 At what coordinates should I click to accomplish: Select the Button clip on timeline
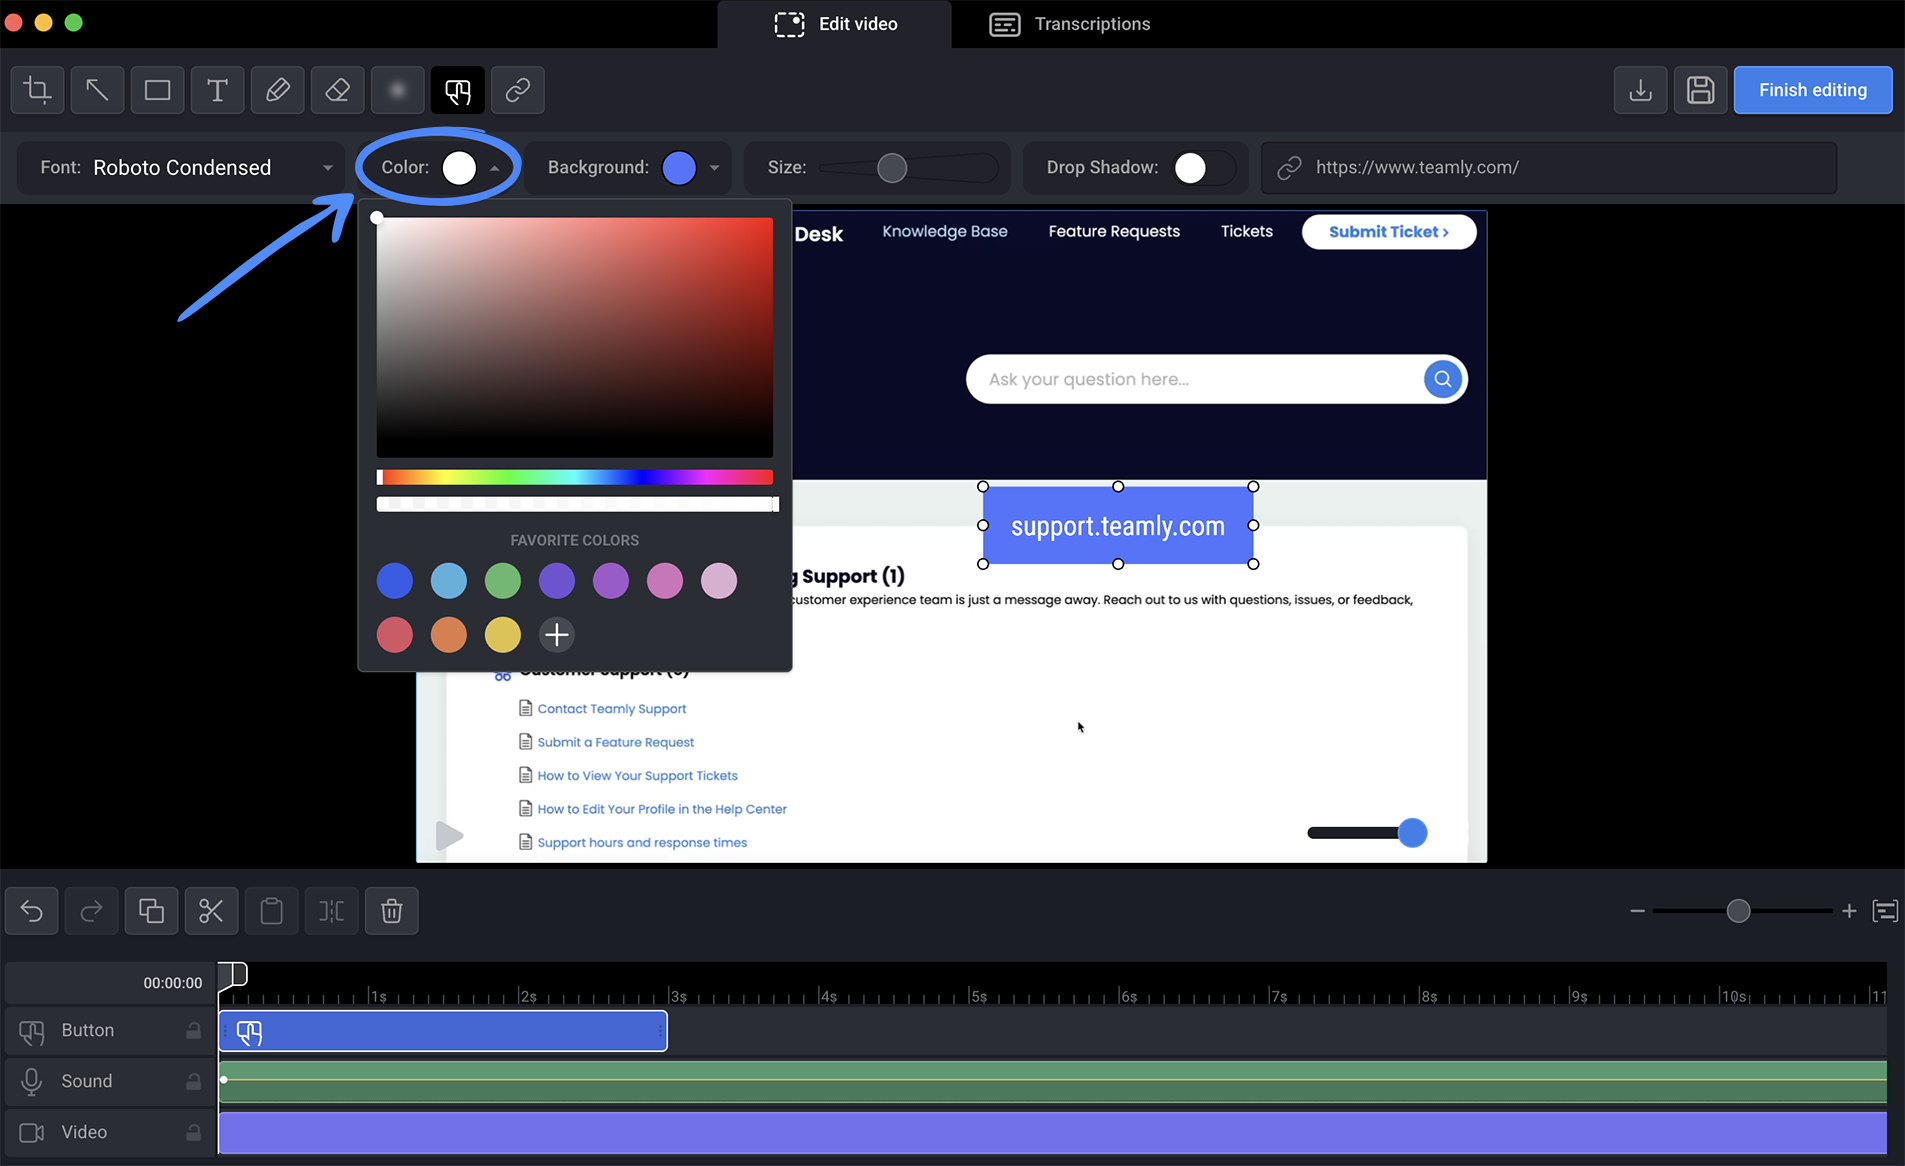443,1031
